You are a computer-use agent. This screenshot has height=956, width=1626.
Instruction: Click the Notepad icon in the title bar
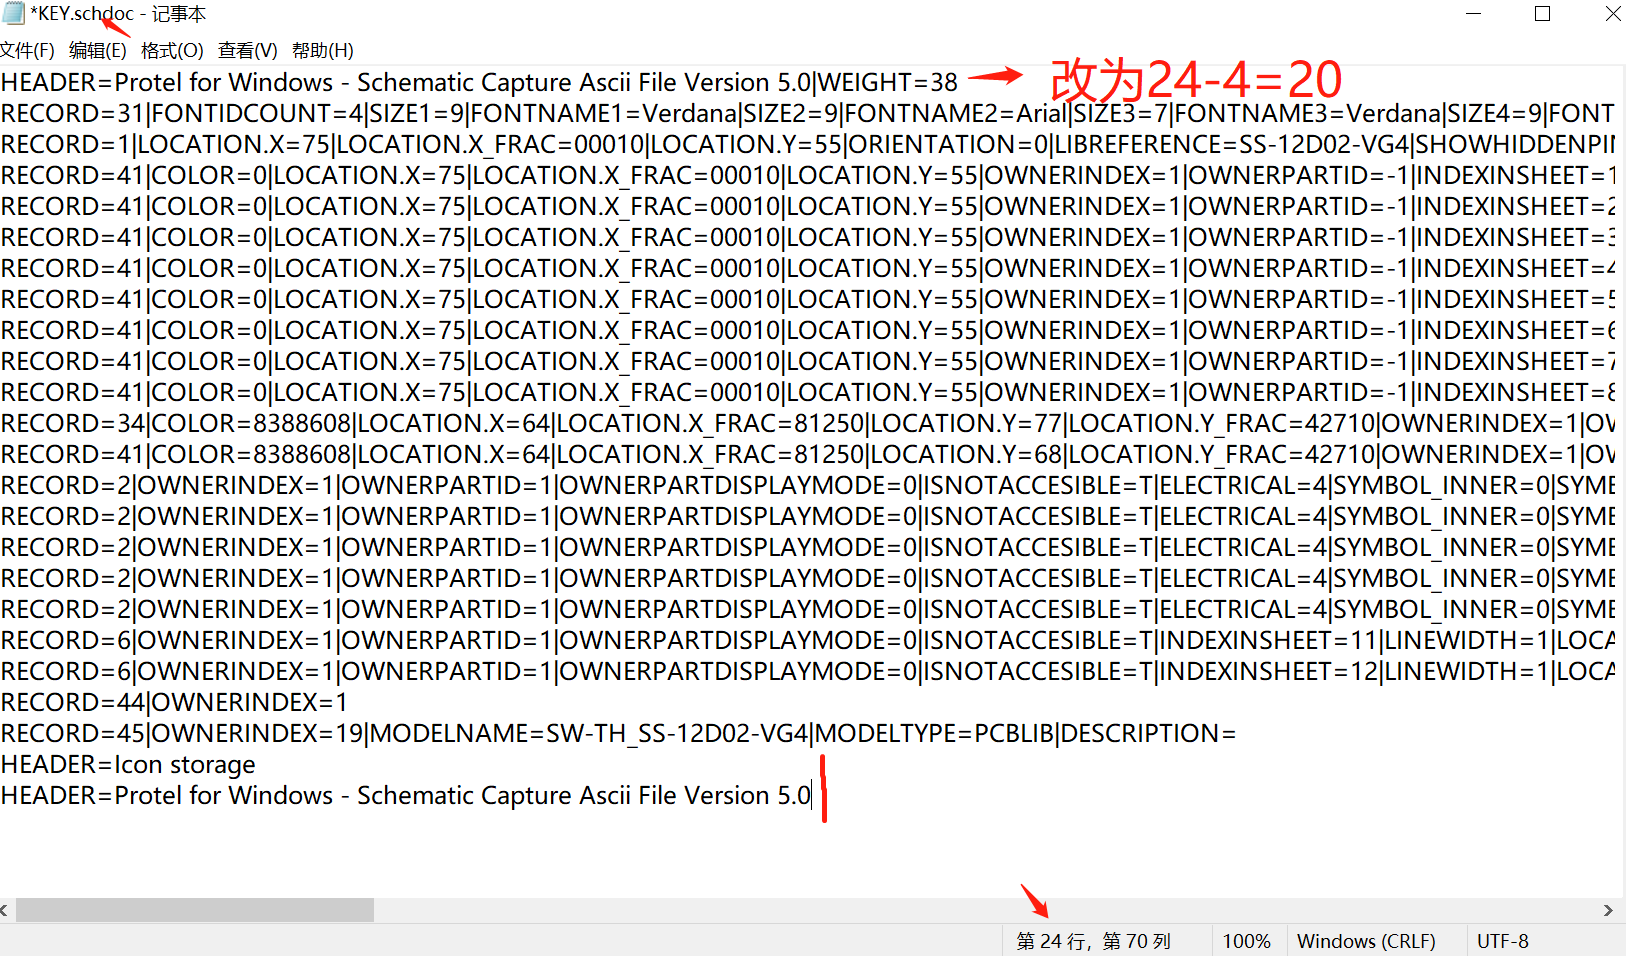point(16,14)
